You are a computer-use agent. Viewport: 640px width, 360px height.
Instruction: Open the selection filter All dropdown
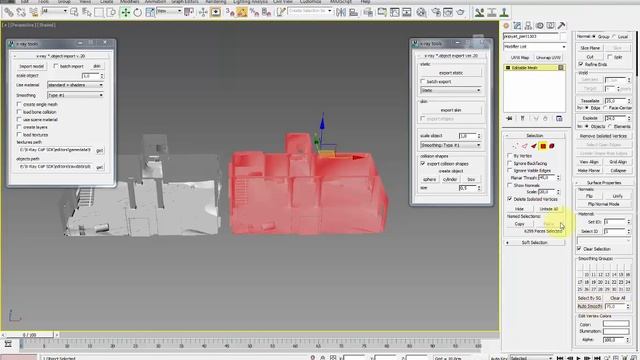point(54,11)
